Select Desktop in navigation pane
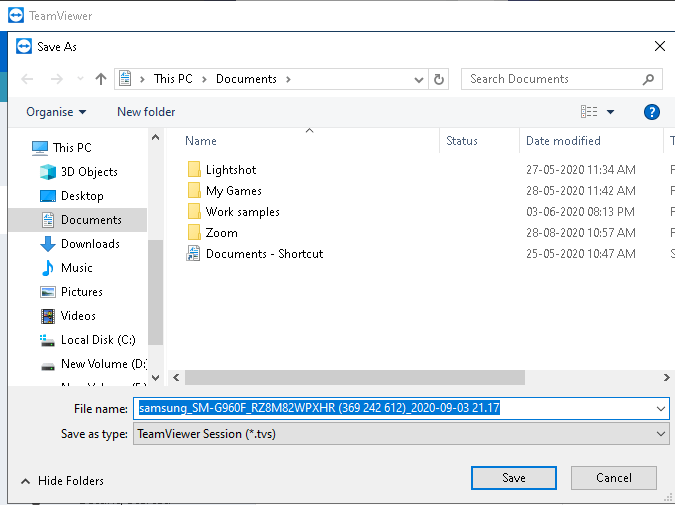Viewport: 675px width, 505px height. coord(82,196)
